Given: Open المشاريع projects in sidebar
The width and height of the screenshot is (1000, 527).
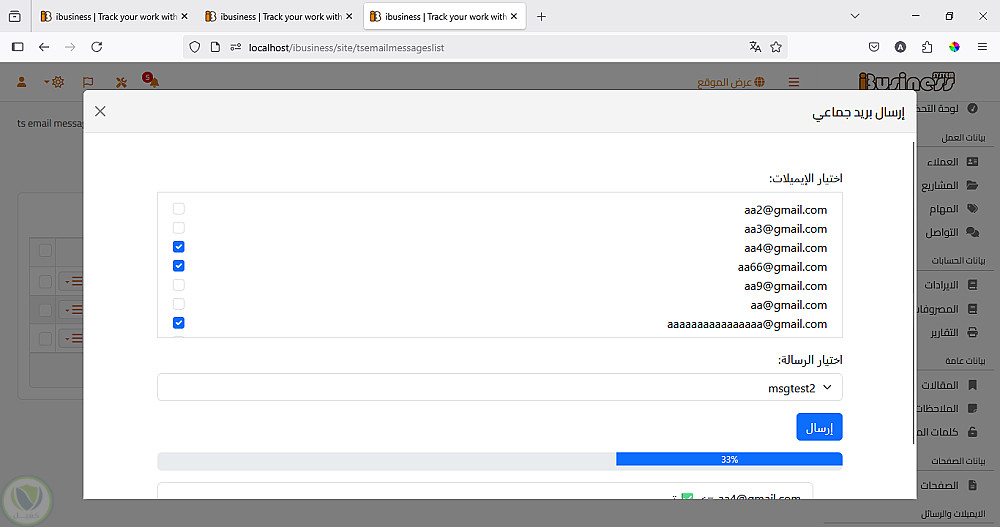Looking at the screenshot, I should (x=950, y=186).
